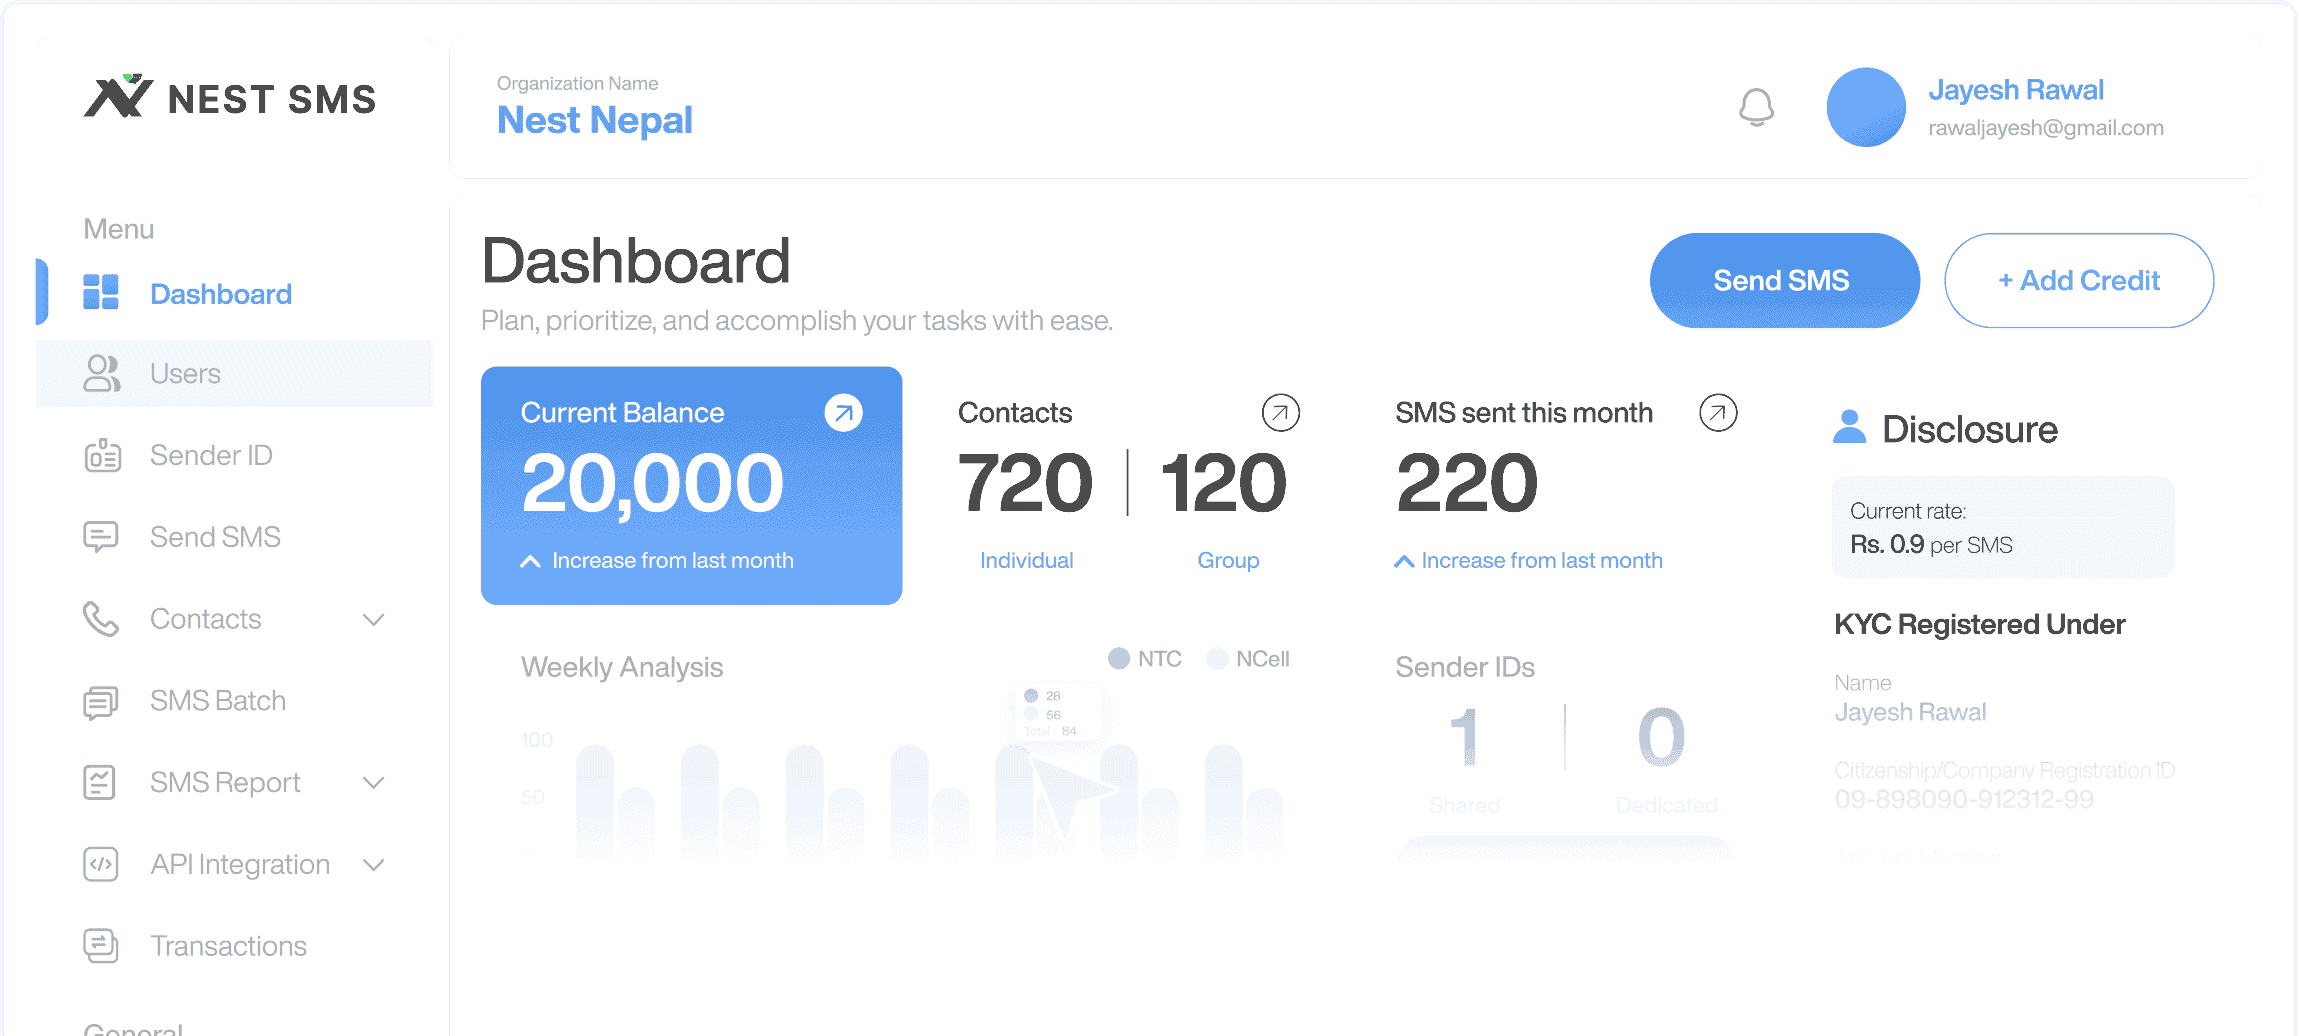2299x1036 pixels.
Task: Toggle the NCell legend in Weekly Analysis
Action: coord(1247,658)
